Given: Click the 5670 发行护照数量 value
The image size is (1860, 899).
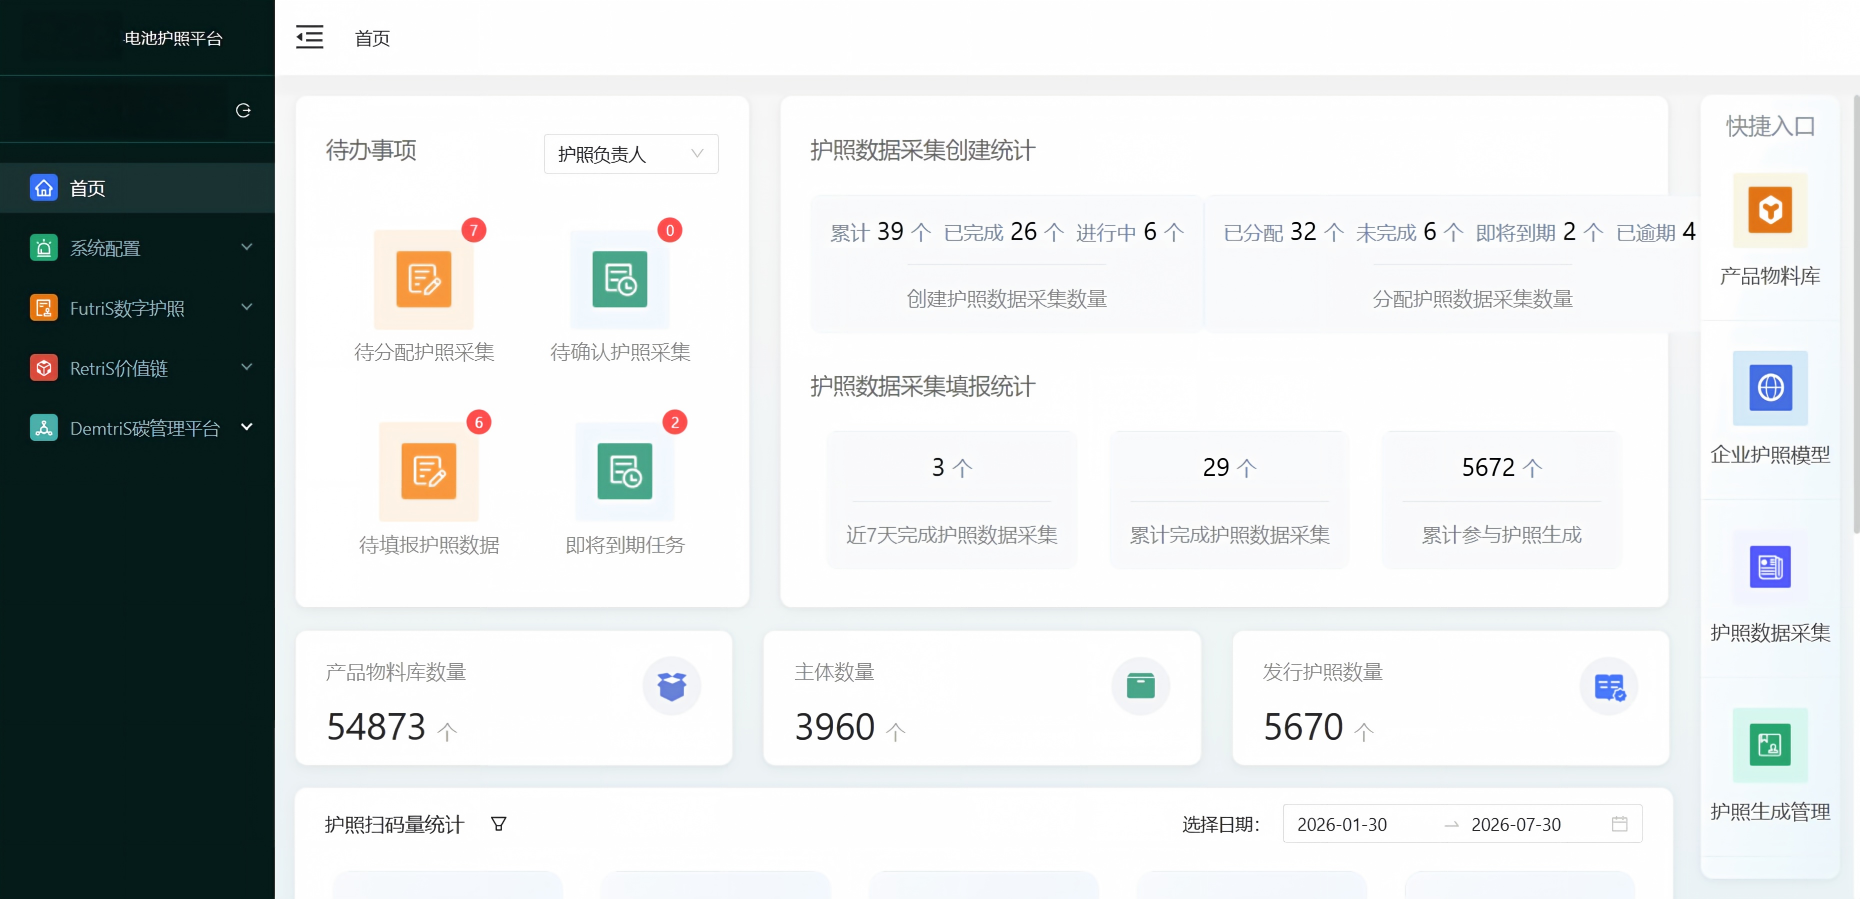Looking at the screenshot, I should 1303,727.
